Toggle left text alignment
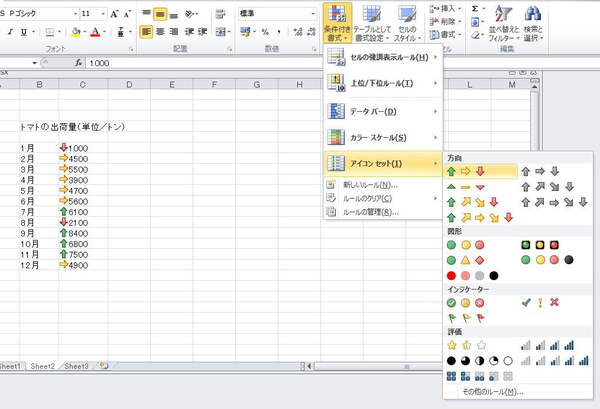The height and width of the screenshot is (409, 600). pyautogui.click(x=147, y=32)
